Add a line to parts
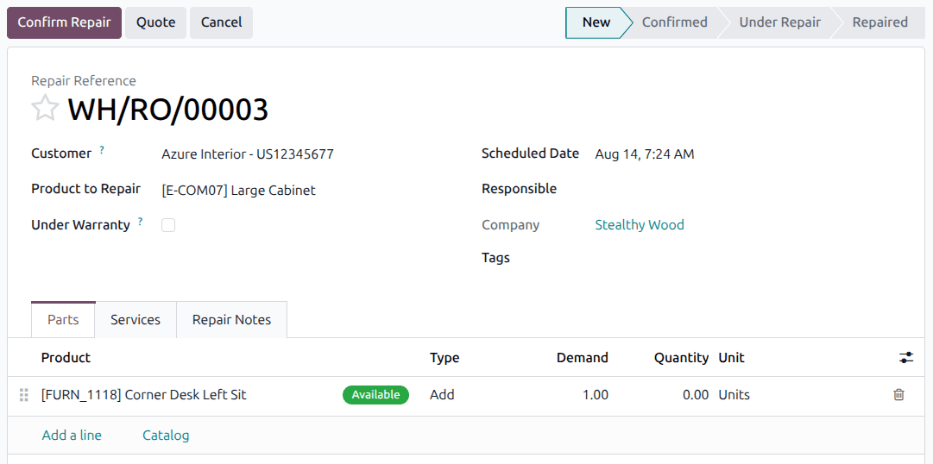This screenshot has width=933, height=464. tap(71, 435)
